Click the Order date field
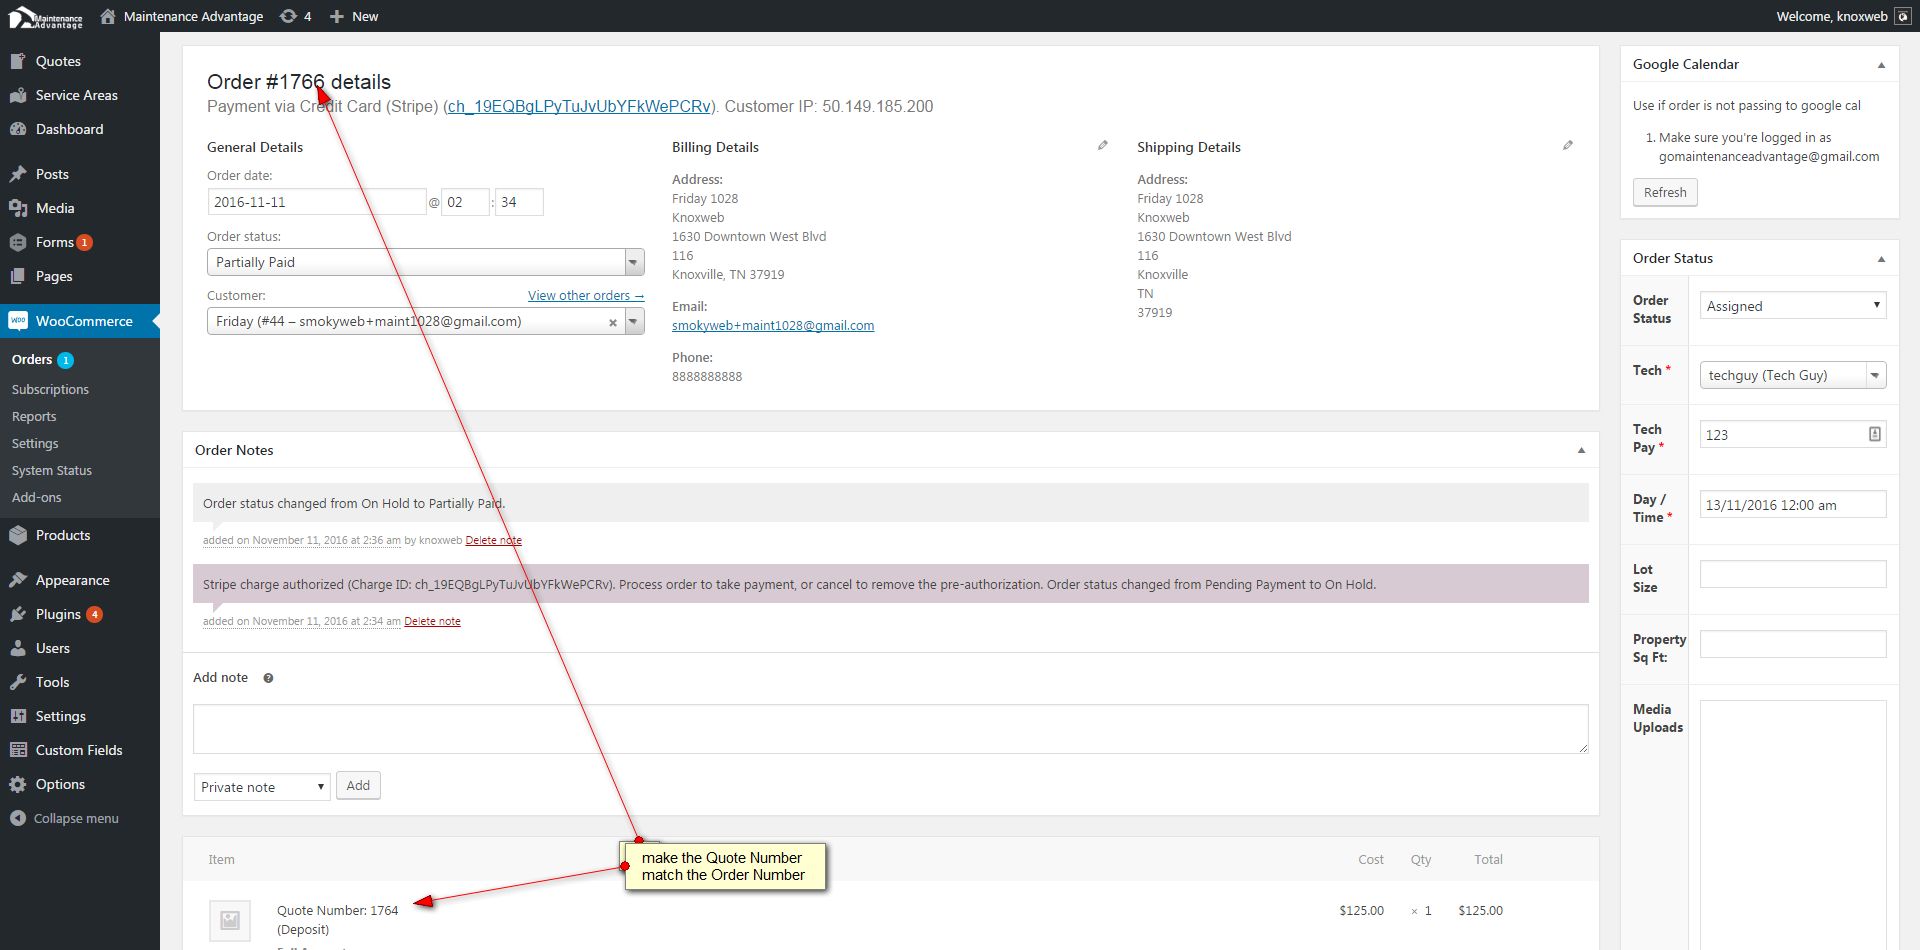 tap(317, 202)
